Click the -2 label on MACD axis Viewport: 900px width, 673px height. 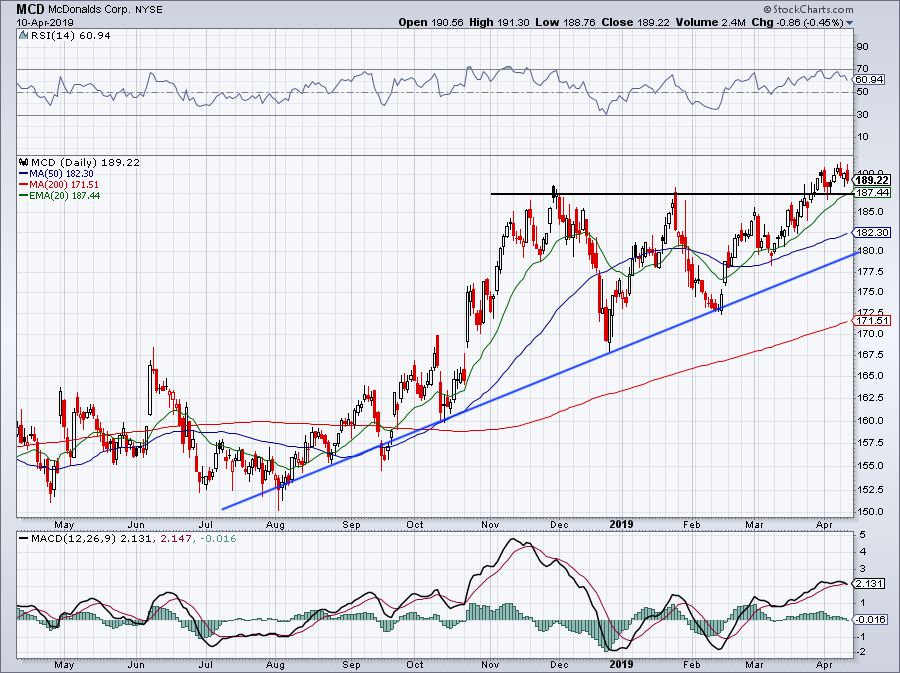pyautogui.click(x=862, y=652)
